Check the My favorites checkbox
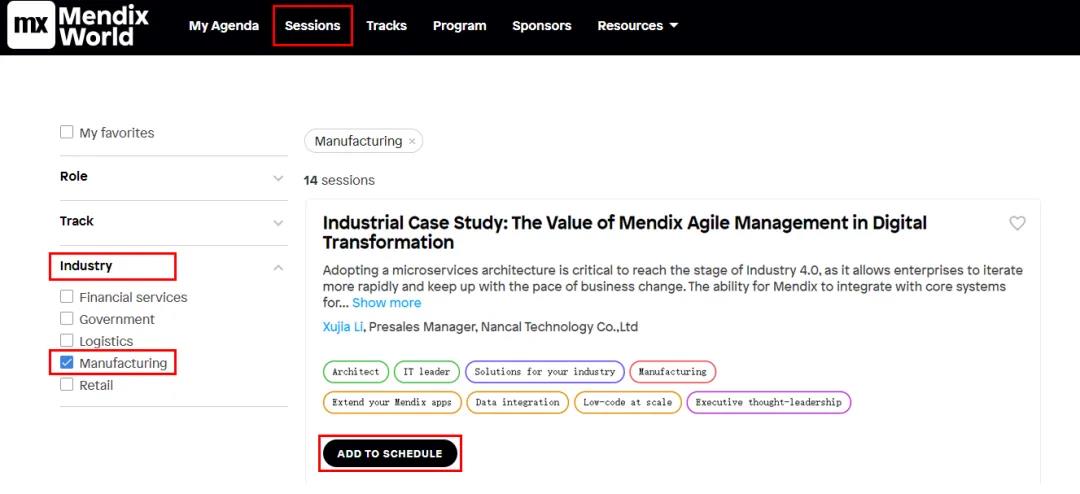The height and width of the screenshot is (494, 1080). (67, 132)
